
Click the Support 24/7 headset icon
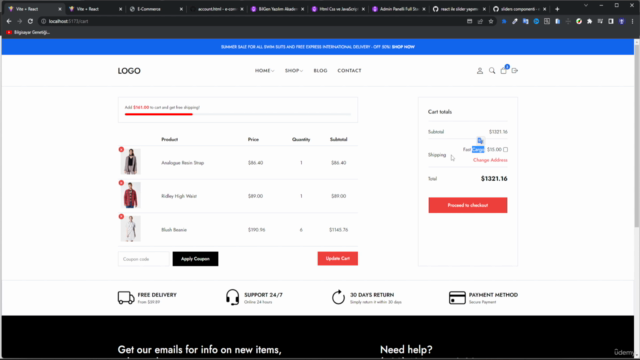click(232, 297)
